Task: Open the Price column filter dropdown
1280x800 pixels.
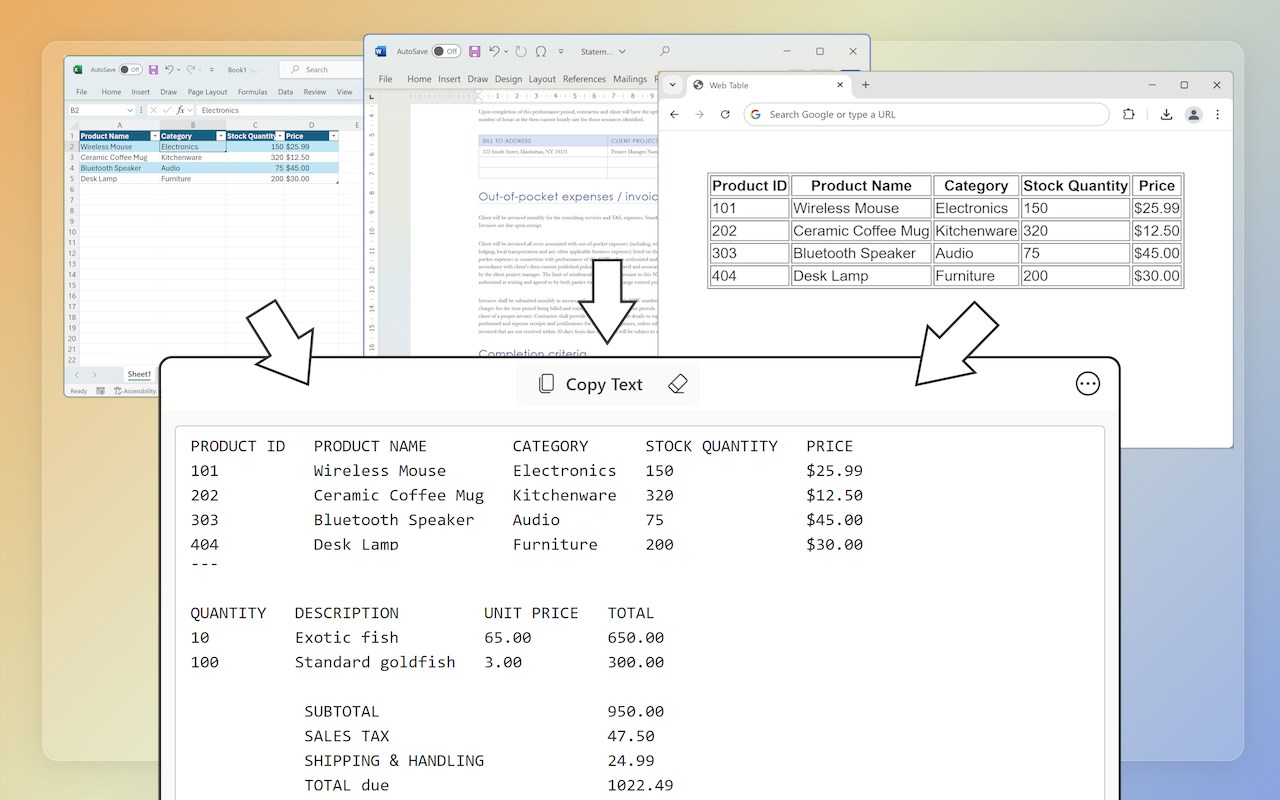Action: (334, 136)
